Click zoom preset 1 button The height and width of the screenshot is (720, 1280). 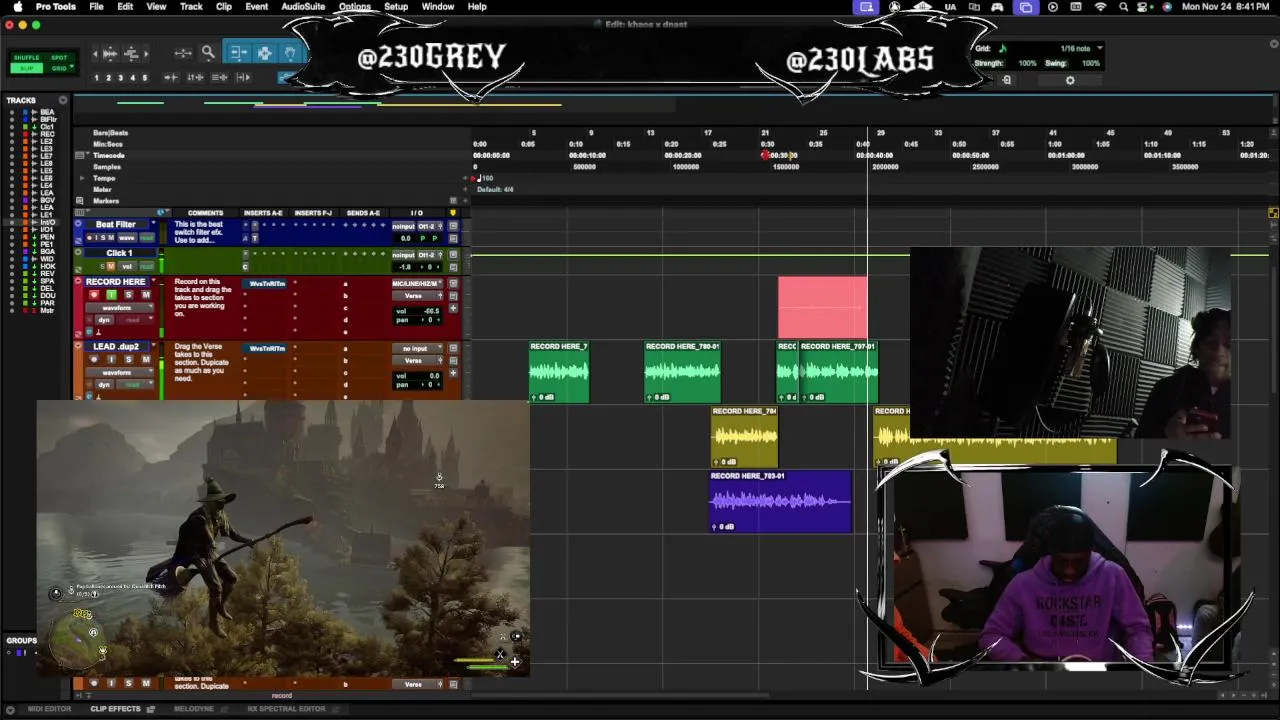click(96, 77)
